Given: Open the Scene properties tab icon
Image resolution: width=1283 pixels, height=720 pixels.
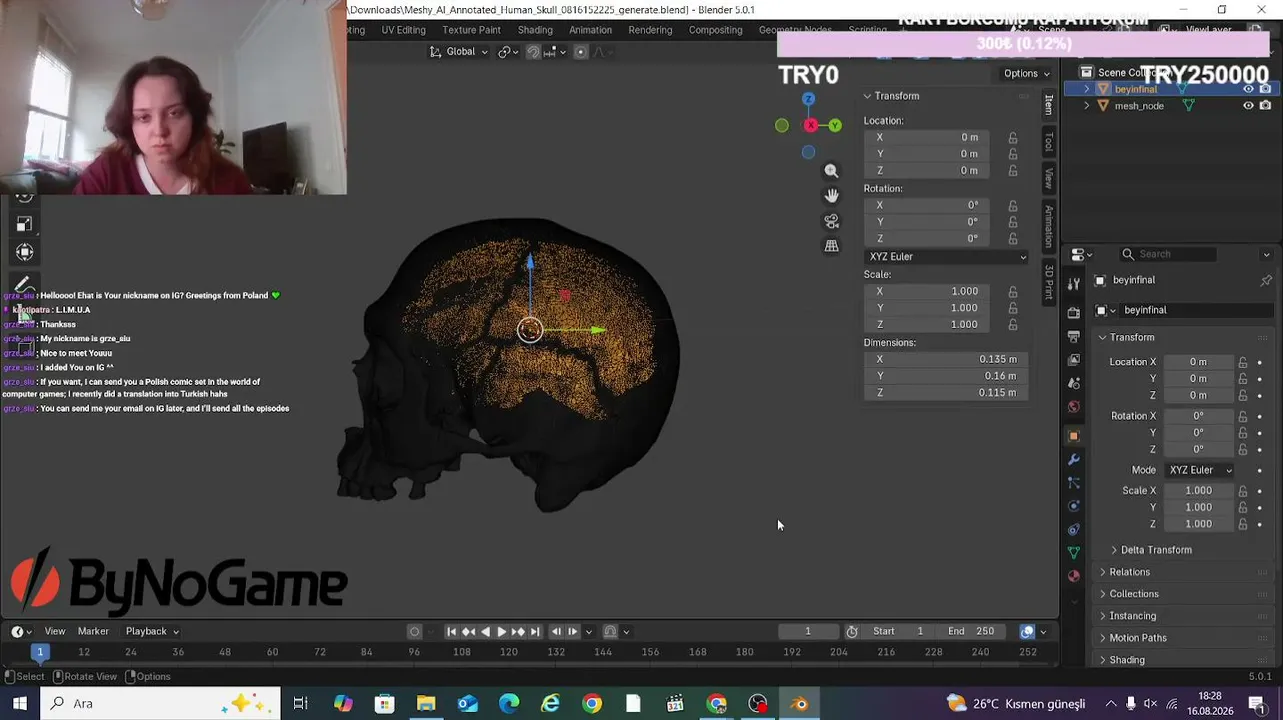Looking at the screenshot, I should pos(1074,384).
